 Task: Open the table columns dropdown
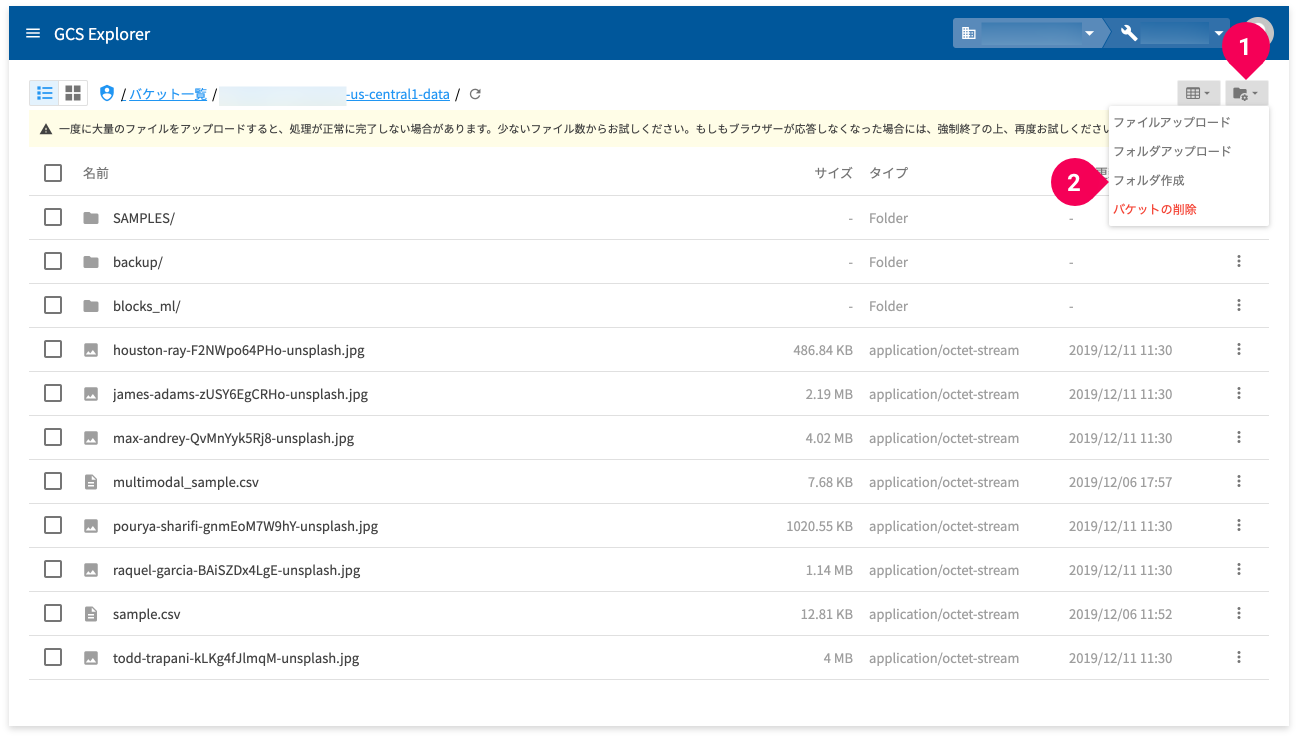tap(1198, 93)
